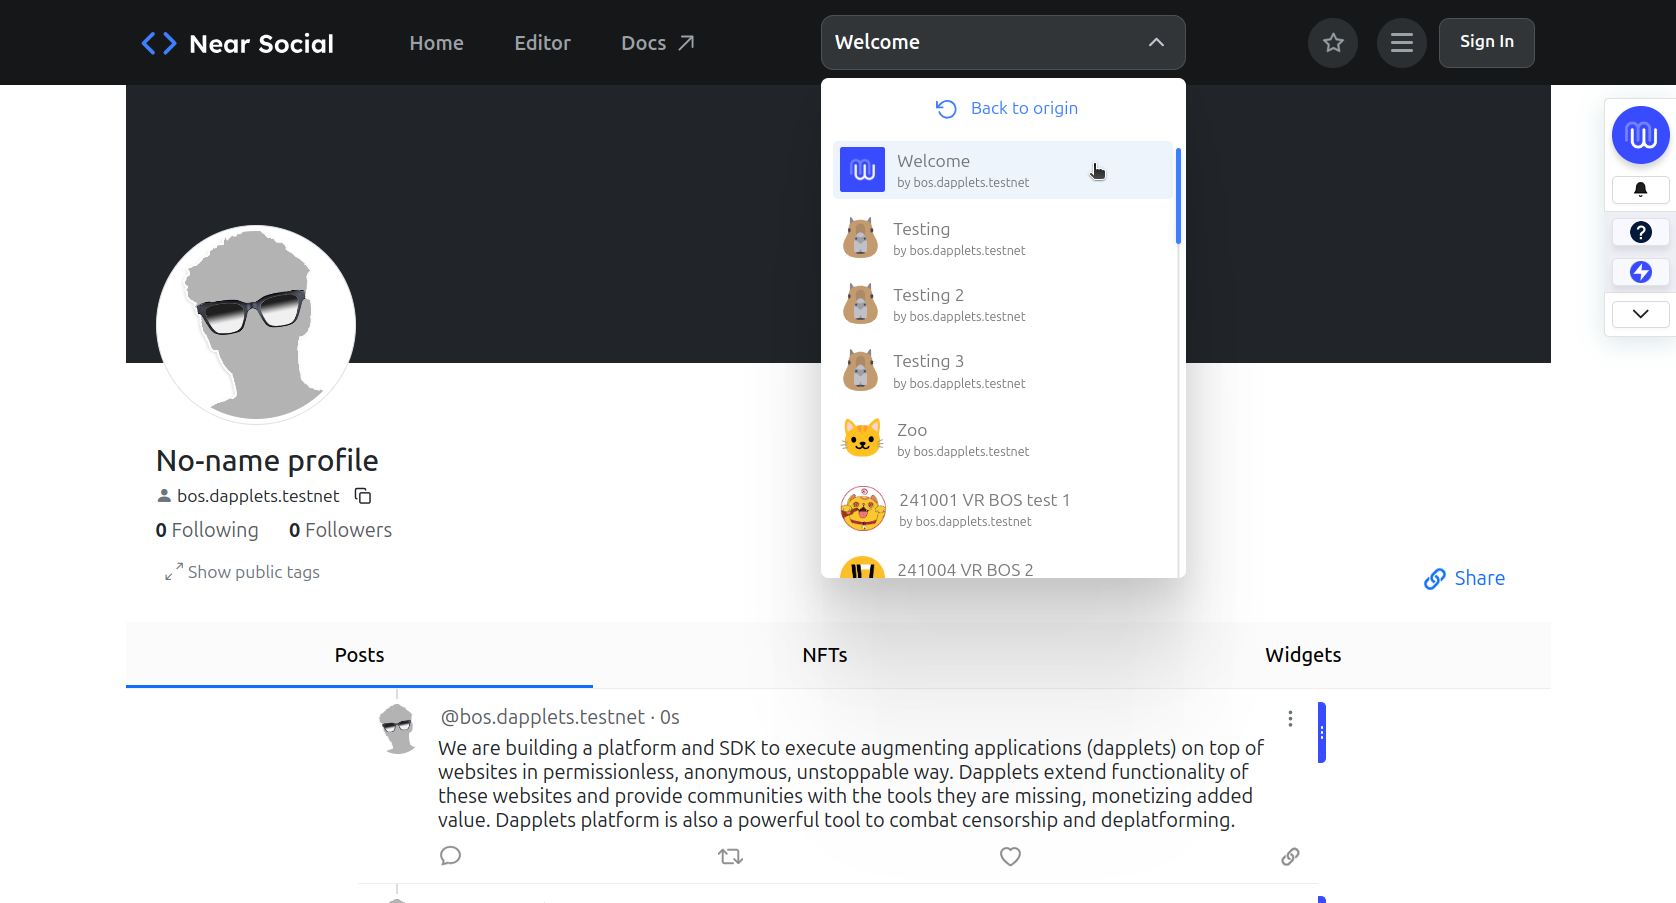
Task: Open the three-dot menu on the post
Action: point(1290,718)
